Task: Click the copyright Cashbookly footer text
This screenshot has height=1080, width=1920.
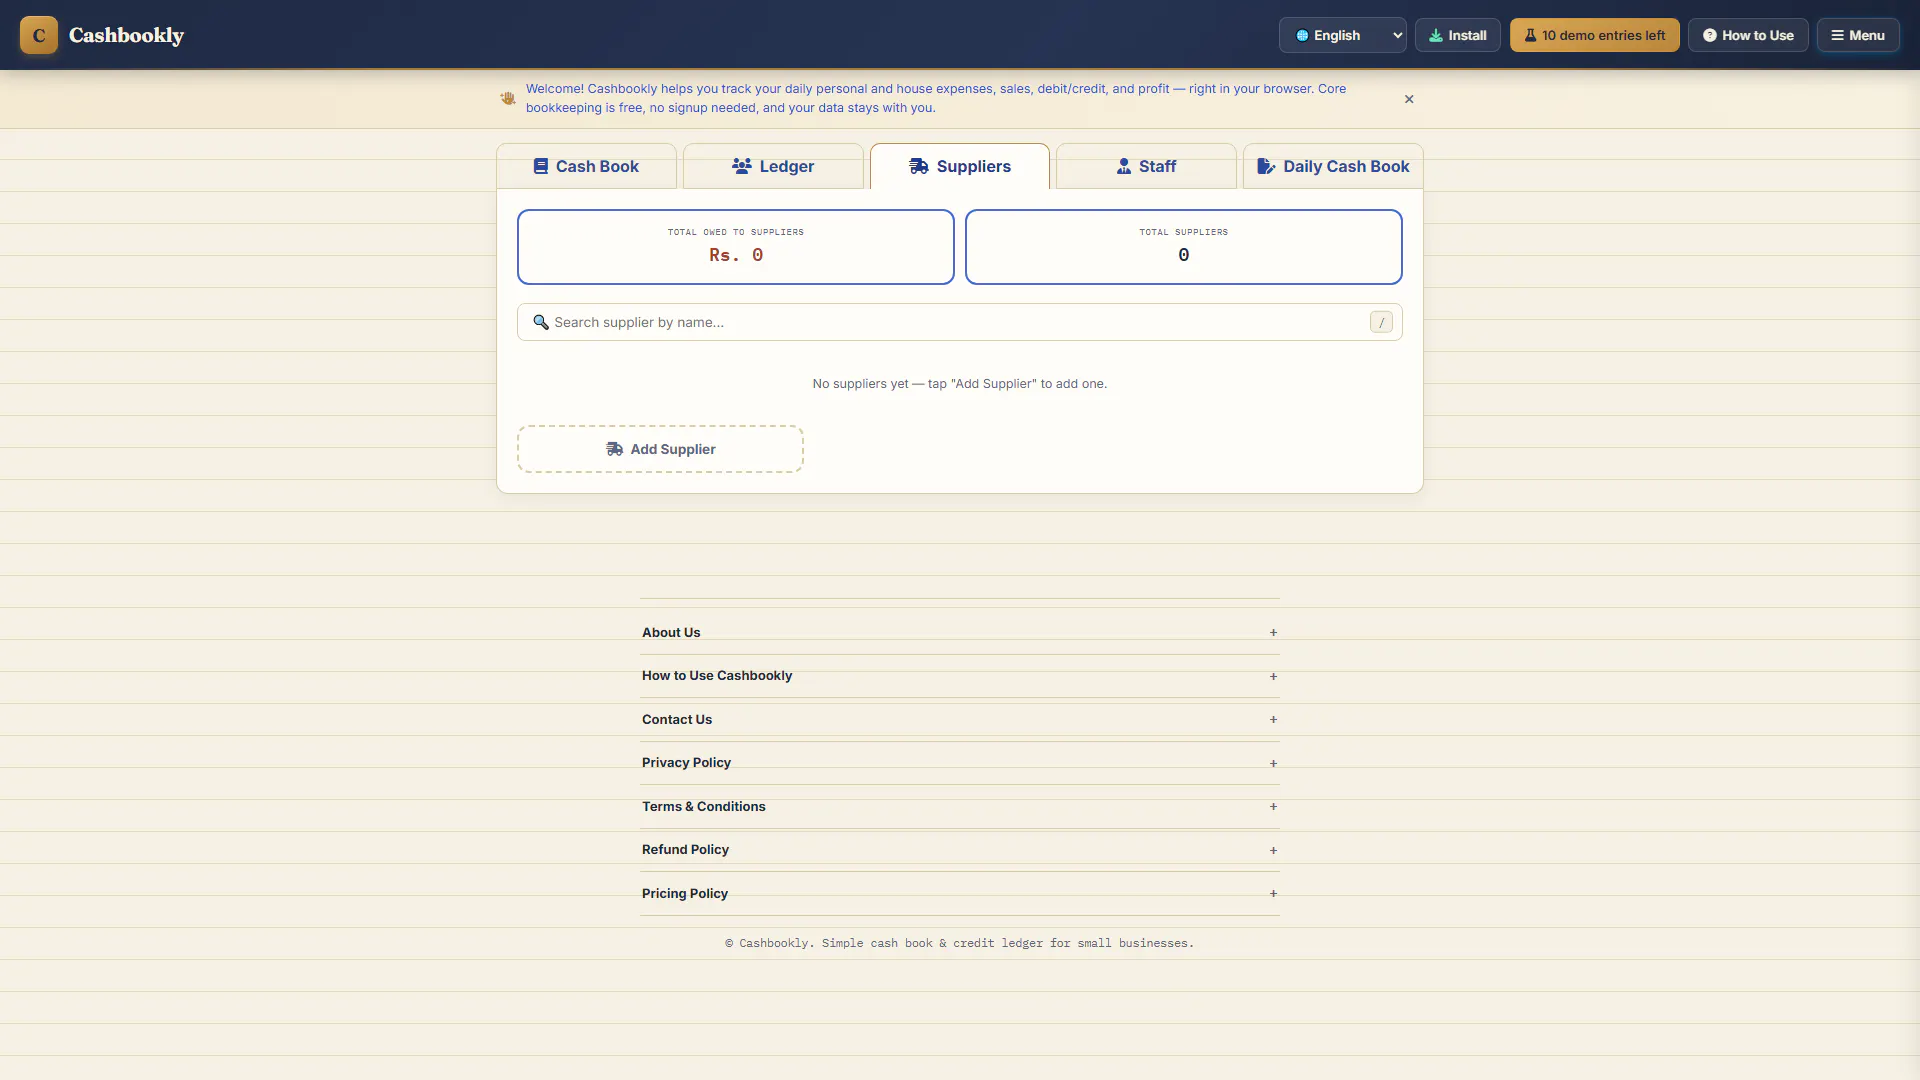Action: [960, 943]
